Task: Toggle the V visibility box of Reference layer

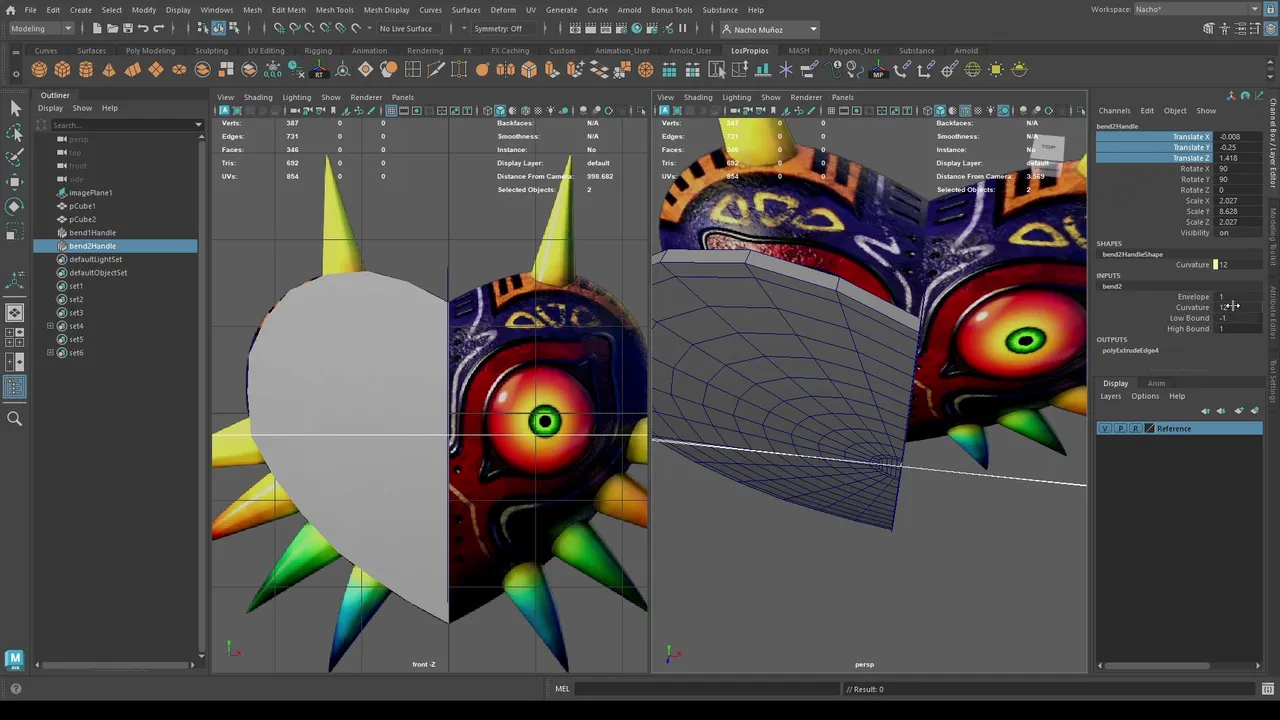Action: 1104,428
